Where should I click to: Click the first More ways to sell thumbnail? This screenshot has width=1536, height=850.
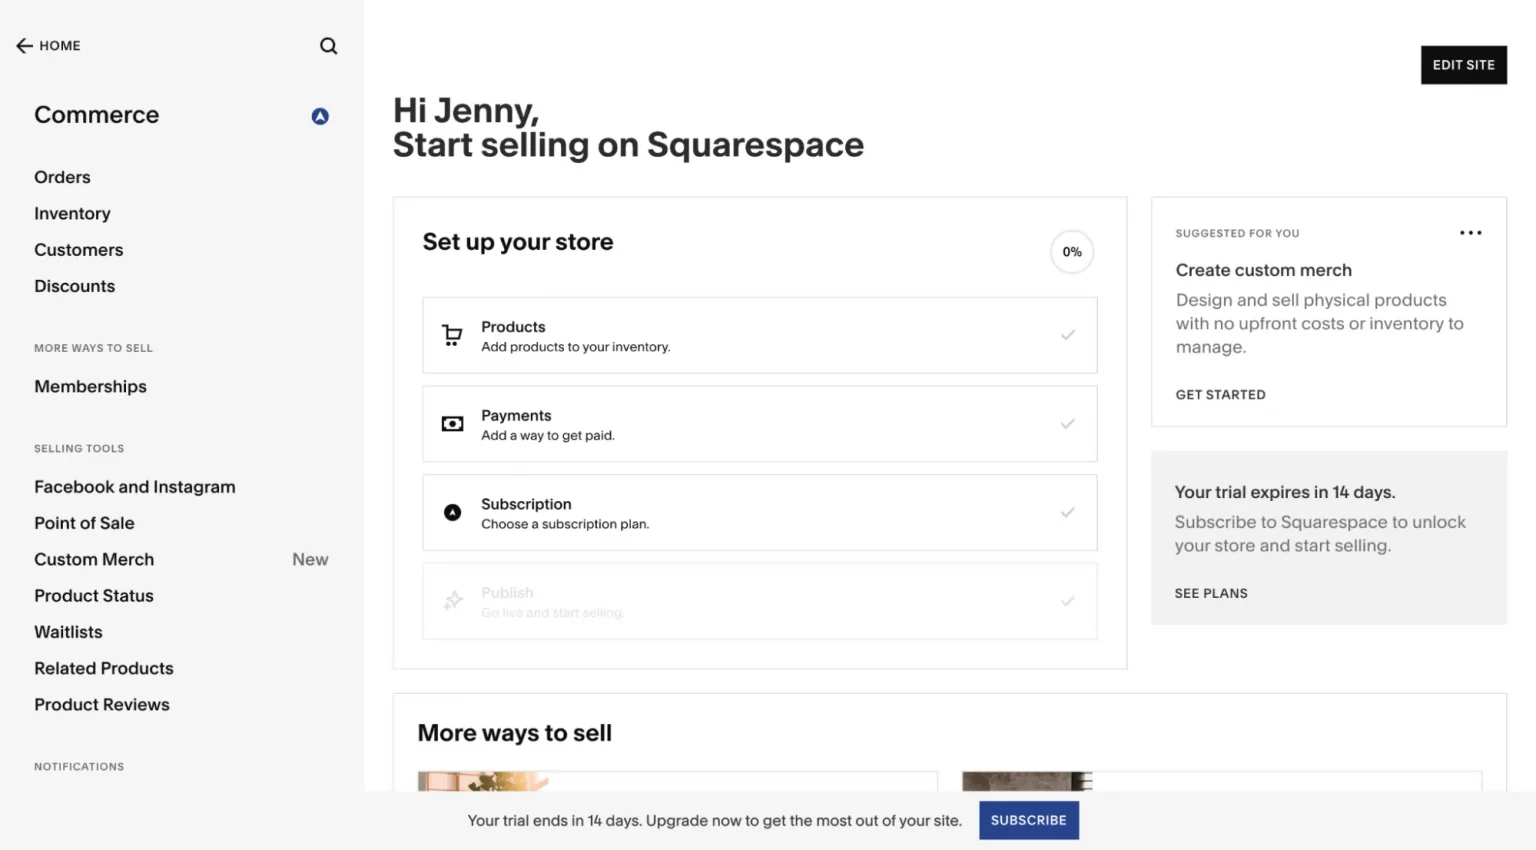click(483, 781)
